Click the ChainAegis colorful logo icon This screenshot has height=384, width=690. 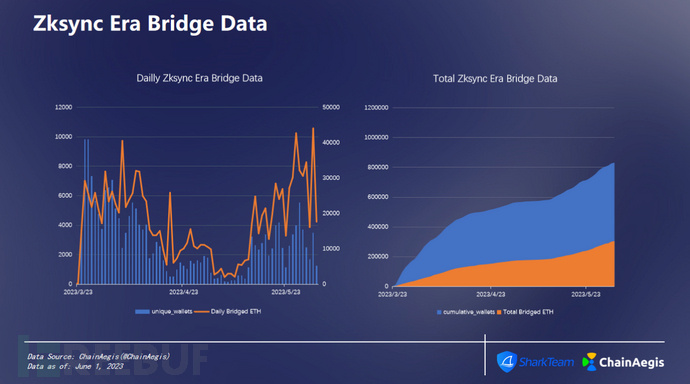(x=589, y=362)
